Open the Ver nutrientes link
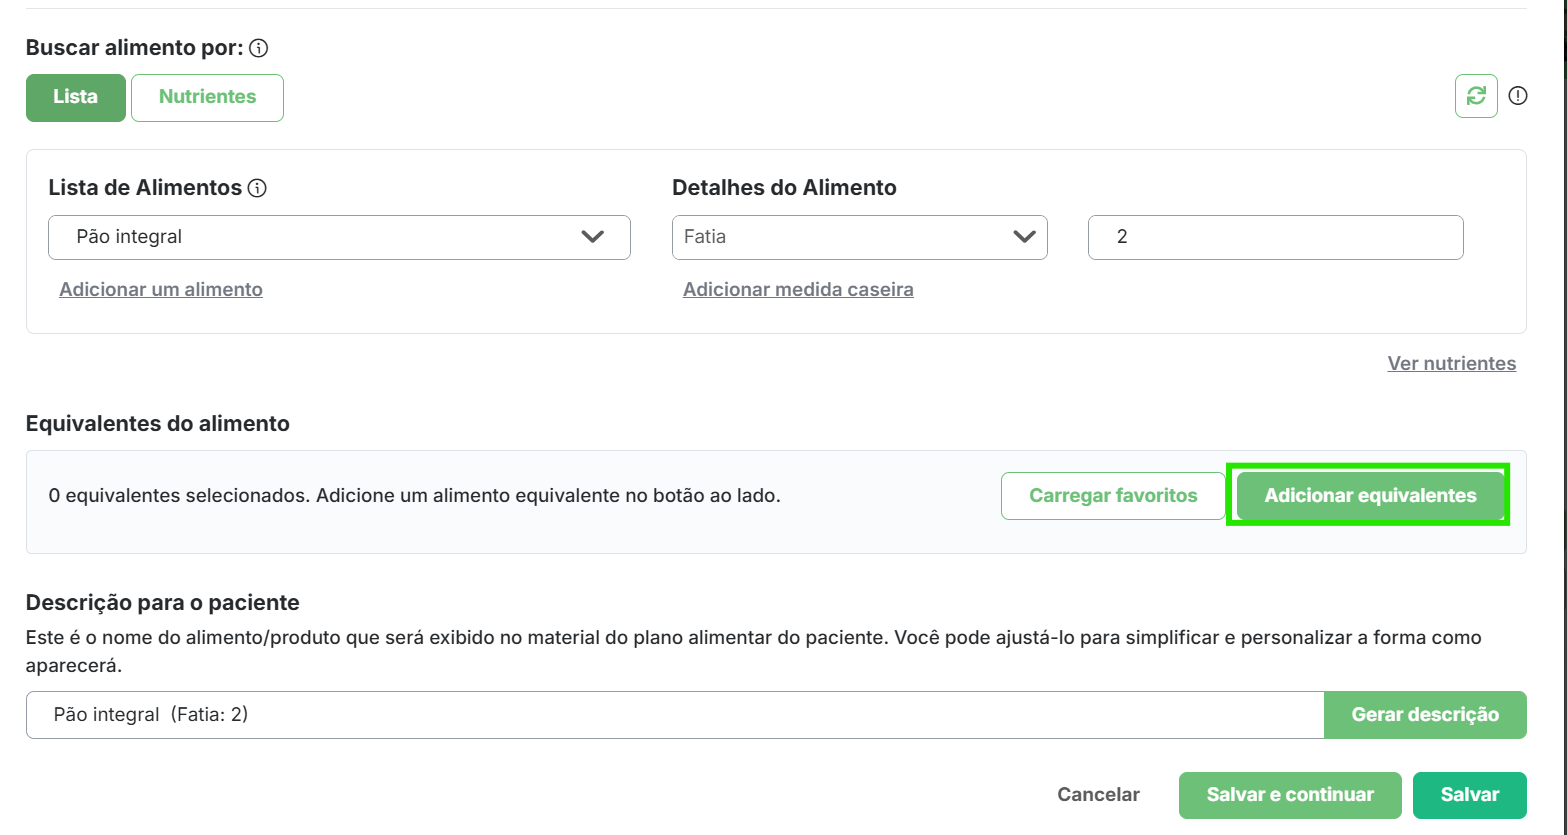Image resolution: width=1567 pixels, height=835 pixels. coord(1451,364)
